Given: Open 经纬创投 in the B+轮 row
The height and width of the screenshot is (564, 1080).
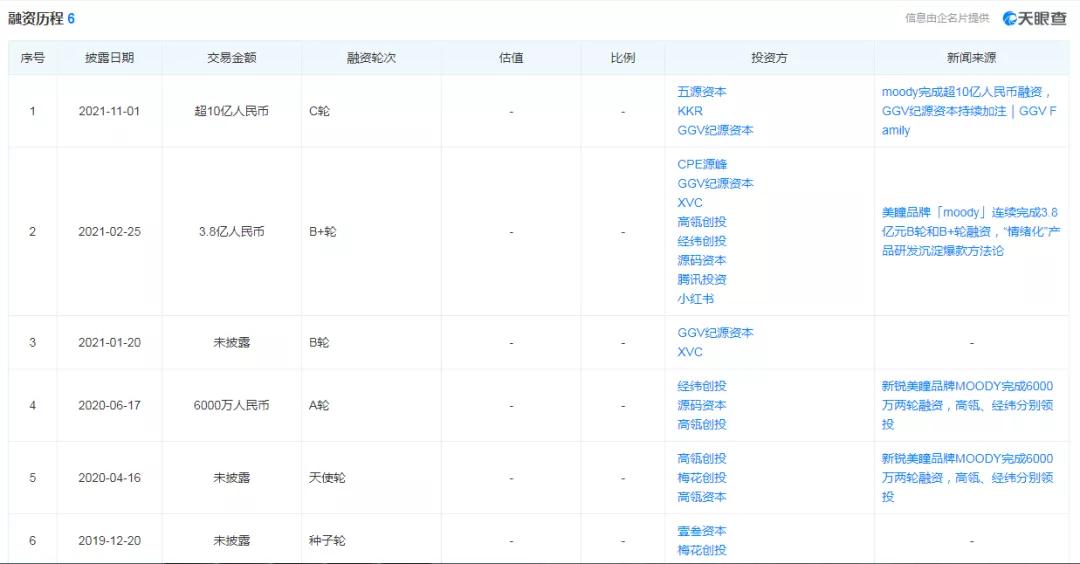Looking at the screenshot, I should [x=701, y=241].
